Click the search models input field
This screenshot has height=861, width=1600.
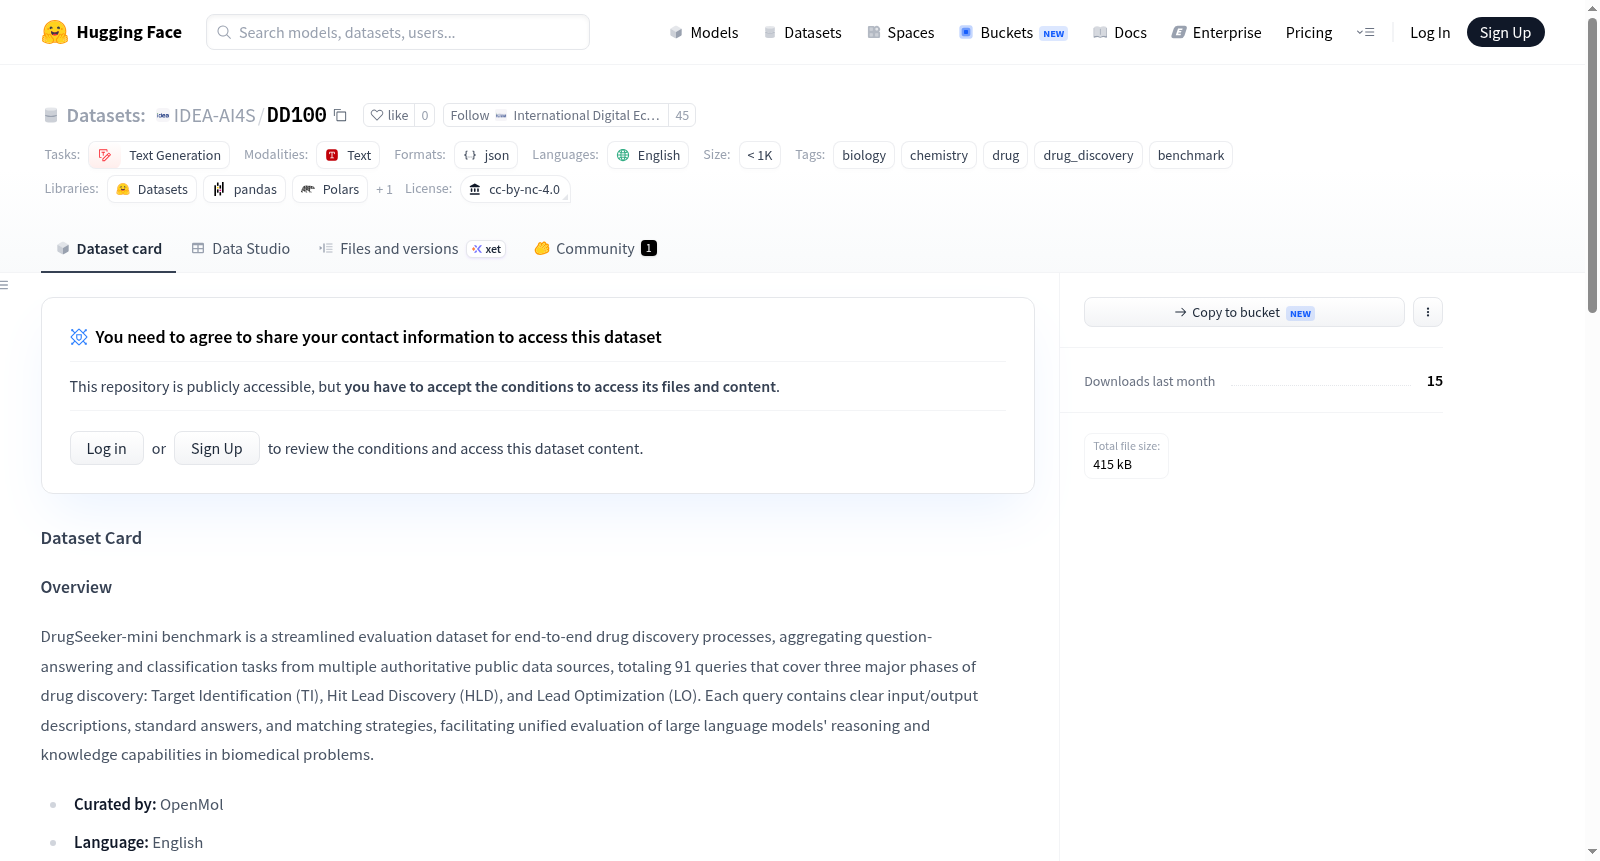coord(398,32)
